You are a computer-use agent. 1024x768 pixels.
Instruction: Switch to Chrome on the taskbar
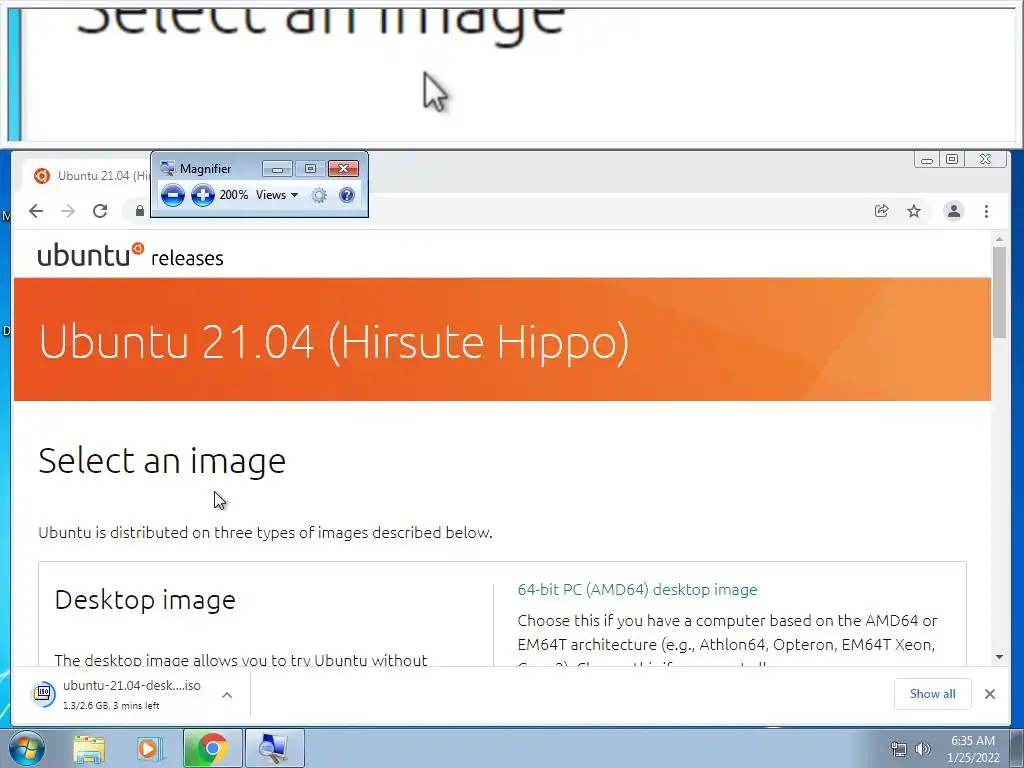click(212, 748)
